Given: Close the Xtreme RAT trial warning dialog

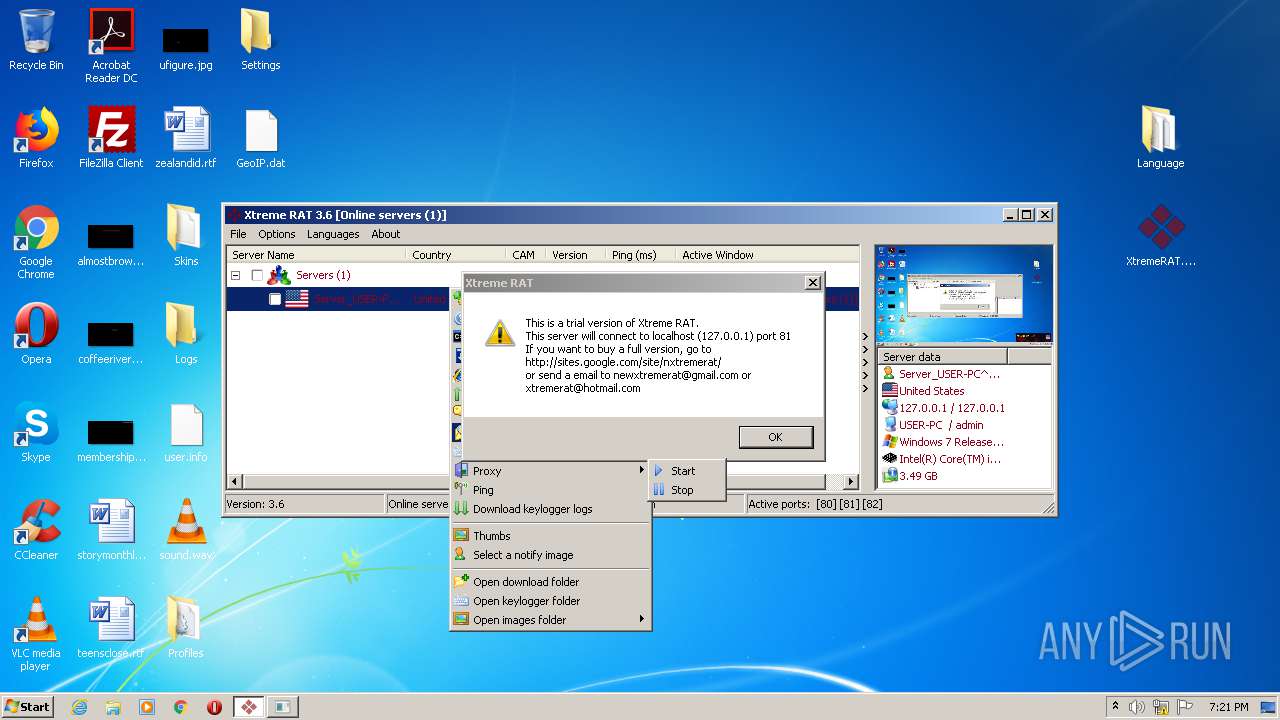Looking at the screenshot, I should coord(812,283).
